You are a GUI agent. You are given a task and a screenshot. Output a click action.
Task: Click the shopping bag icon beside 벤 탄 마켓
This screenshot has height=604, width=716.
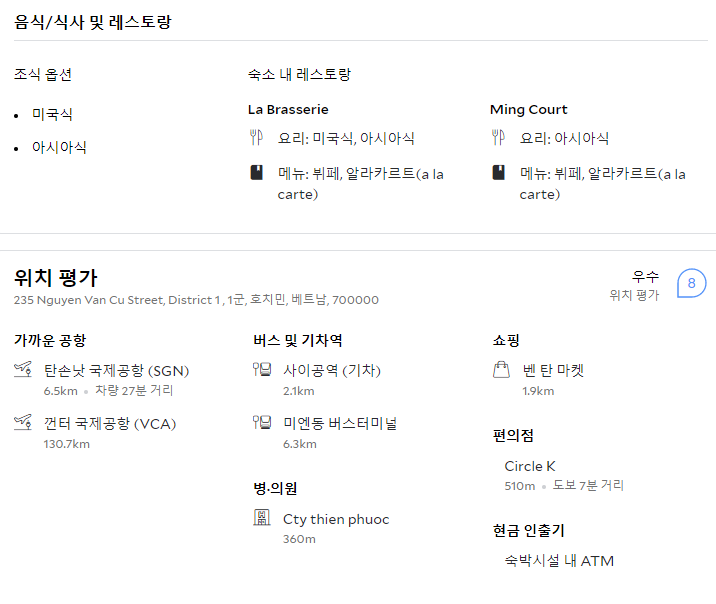pyautogui.click(x=501, y=370)
